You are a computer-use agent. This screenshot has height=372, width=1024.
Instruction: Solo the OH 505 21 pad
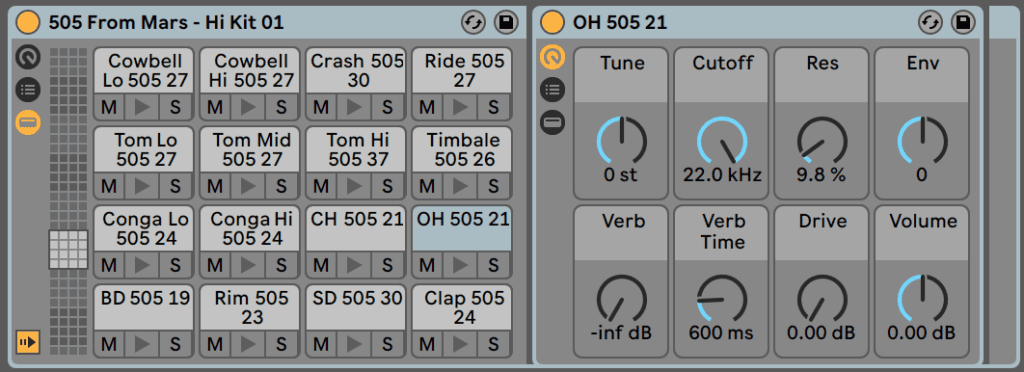click(x=493, y=265)
